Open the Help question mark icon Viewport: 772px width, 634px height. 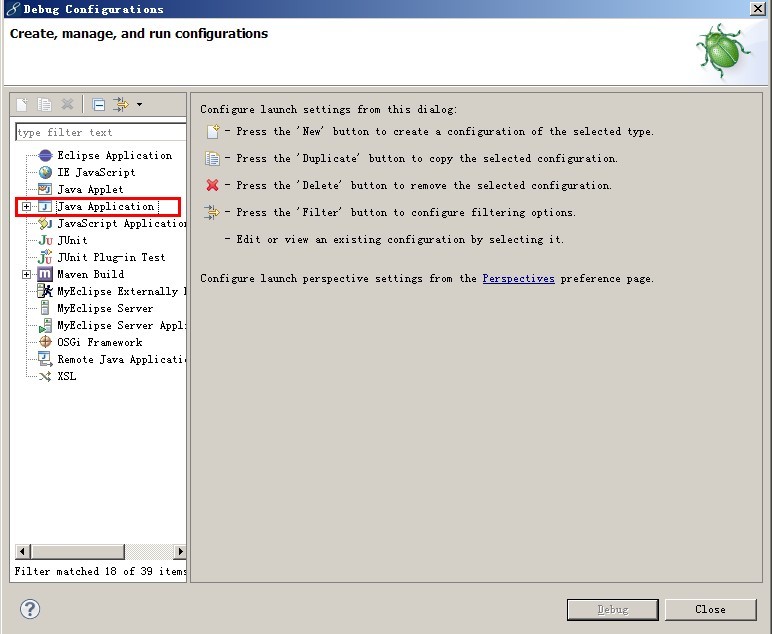pos(30,609)
